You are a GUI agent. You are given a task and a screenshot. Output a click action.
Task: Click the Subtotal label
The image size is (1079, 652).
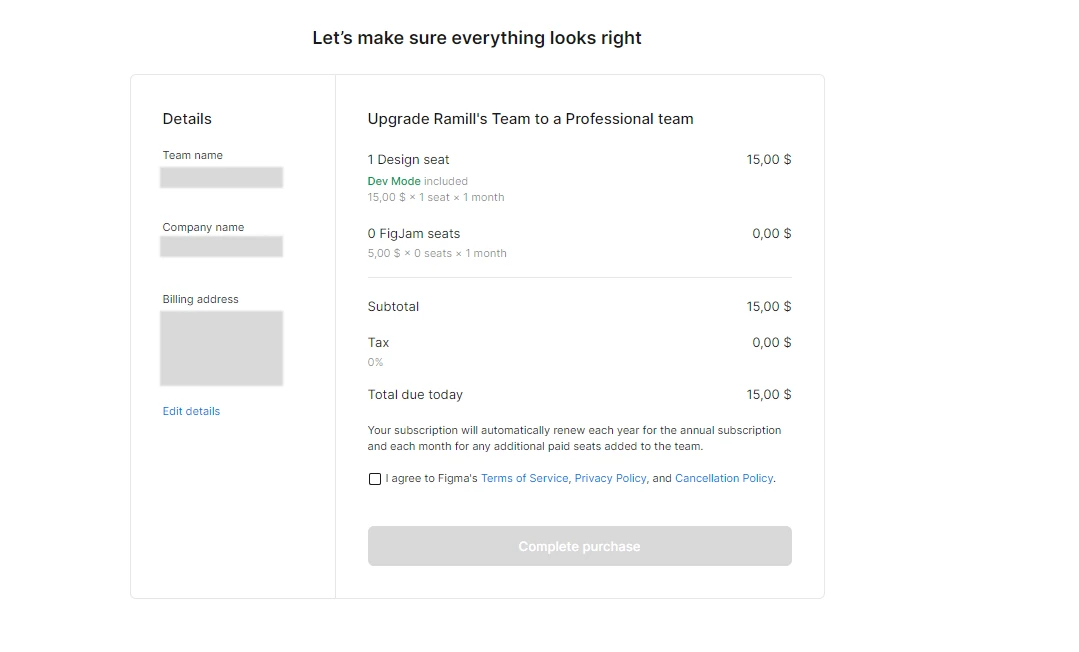pyautogui.click(x=393, y=306)
